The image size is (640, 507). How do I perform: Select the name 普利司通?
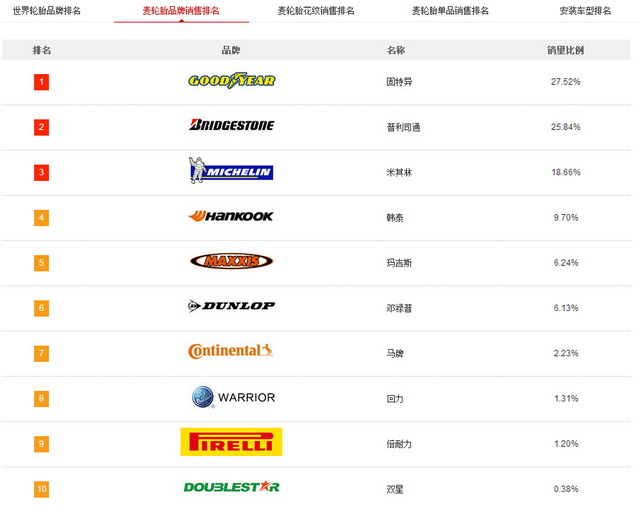click(403, 127)
